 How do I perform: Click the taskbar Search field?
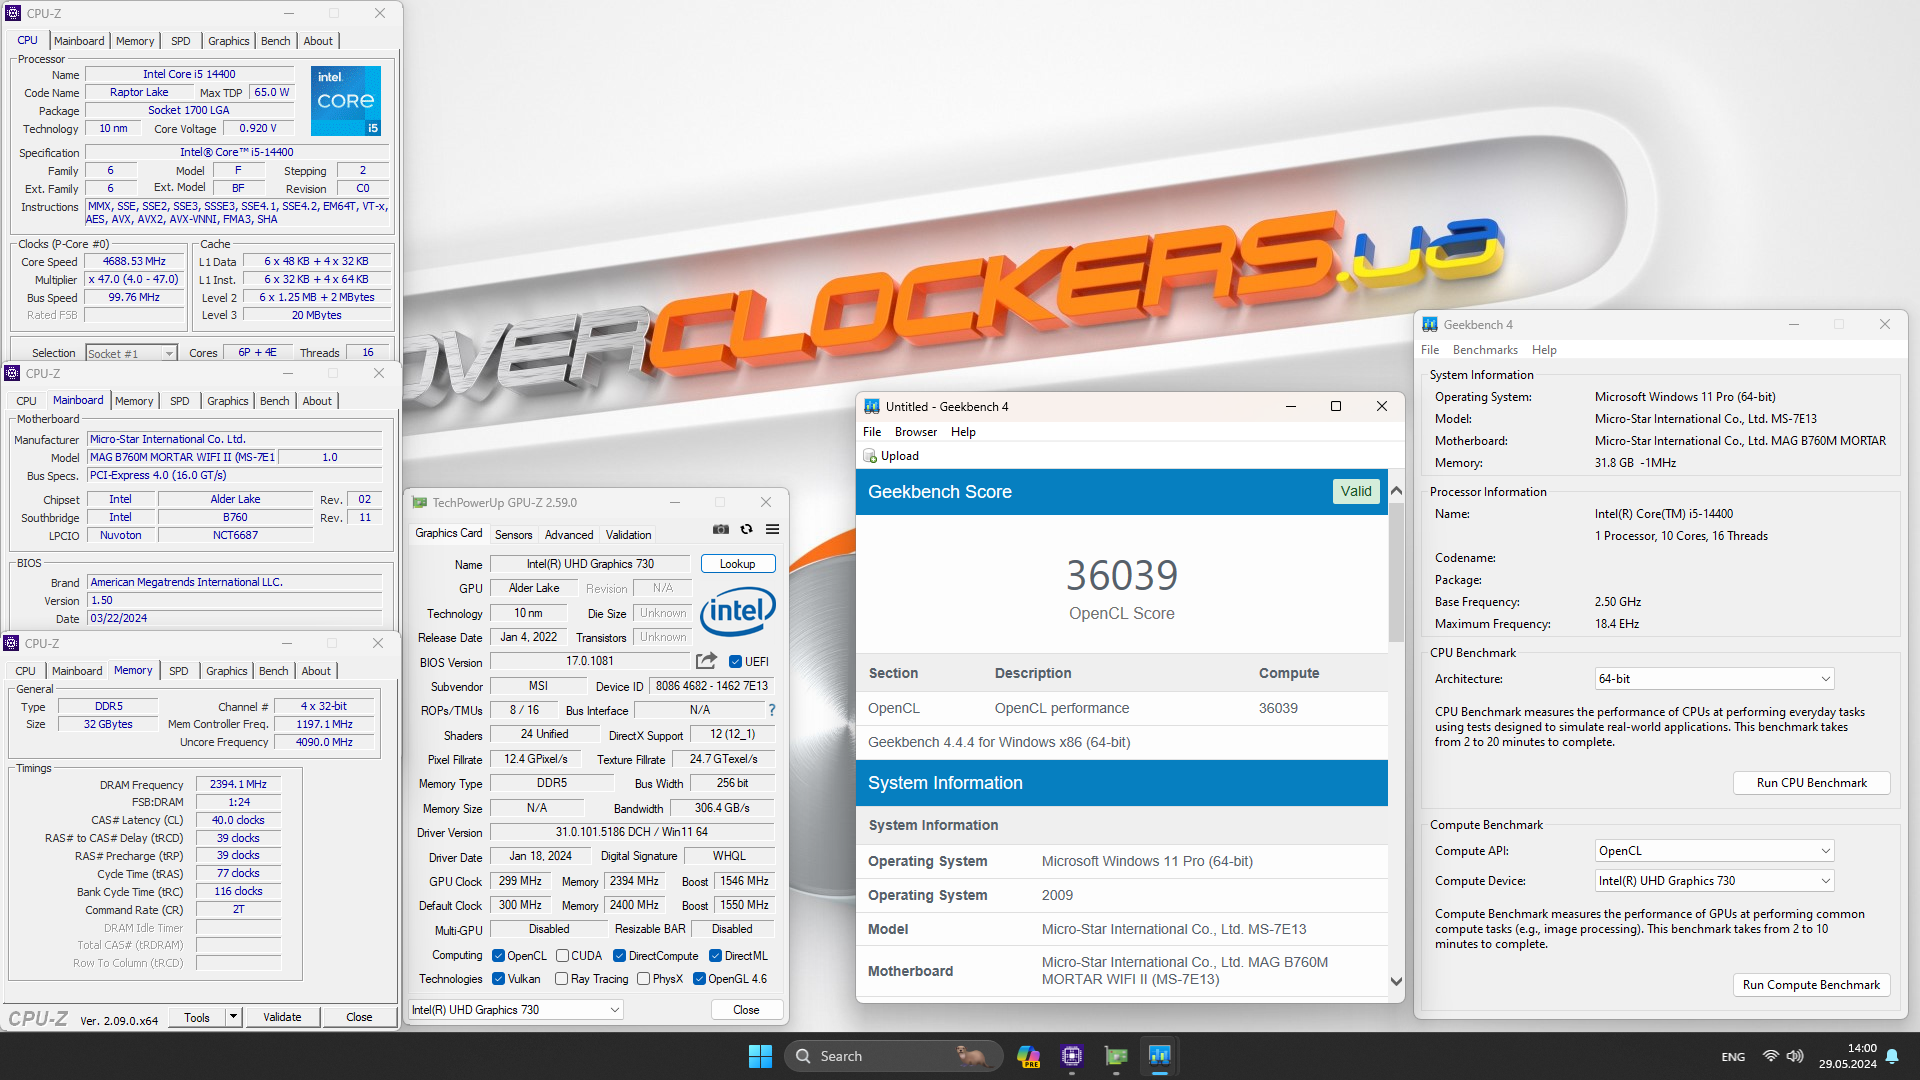893,1056
